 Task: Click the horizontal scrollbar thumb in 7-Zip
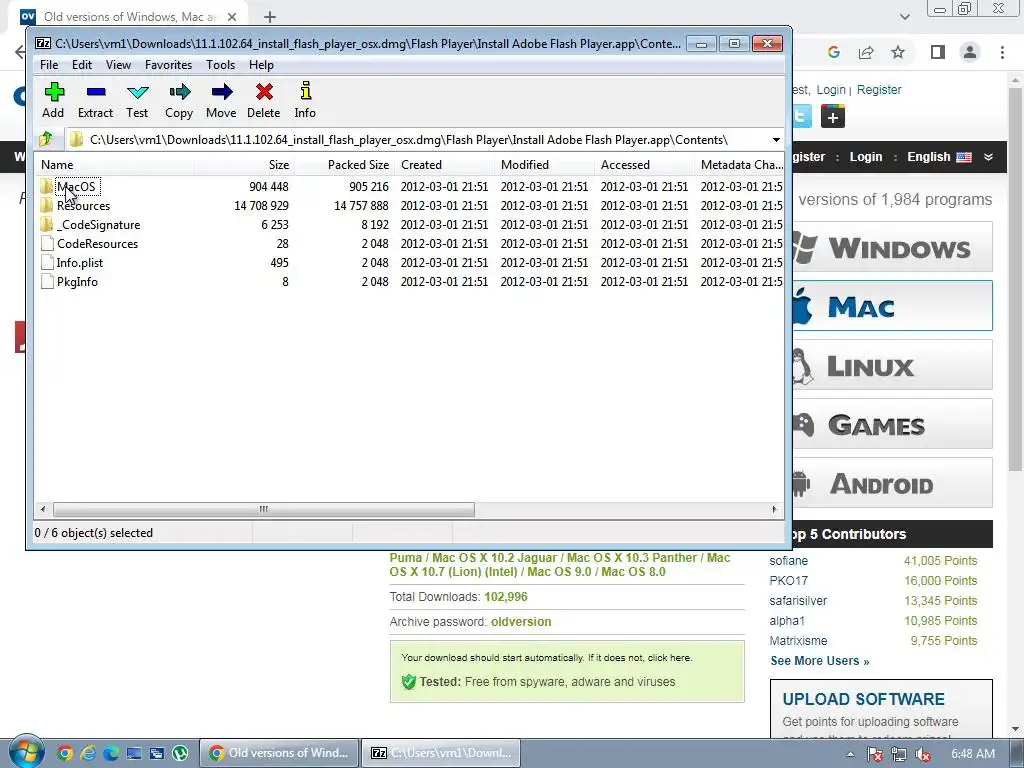coord(264,509)
